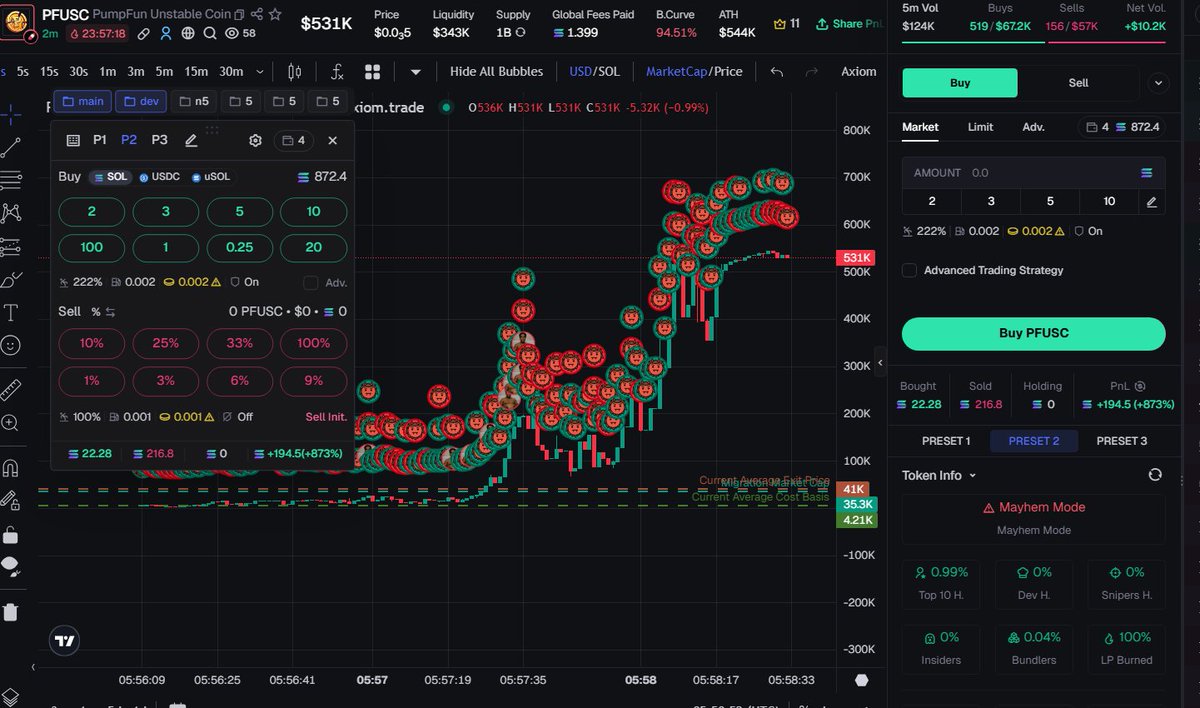Click the Buy PFUSC button
The height and width of the screenshot is (708, 1200).
tap(1034, 334)
